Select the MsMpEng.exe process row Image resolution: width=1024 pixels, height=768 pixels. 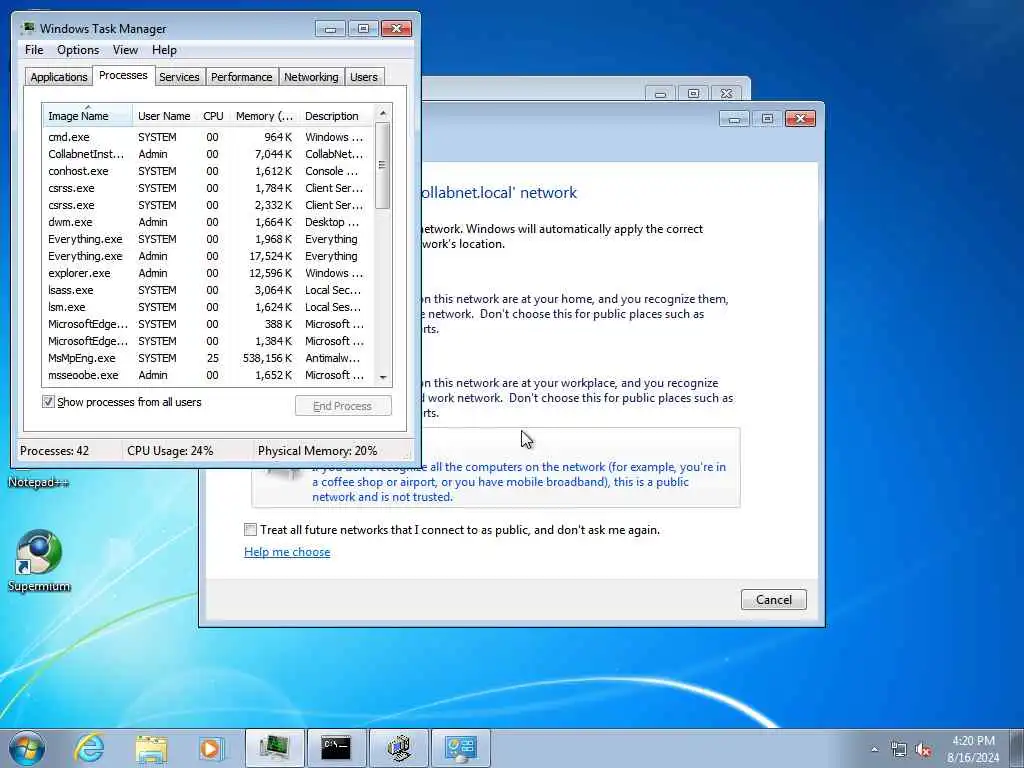[208, 358]
